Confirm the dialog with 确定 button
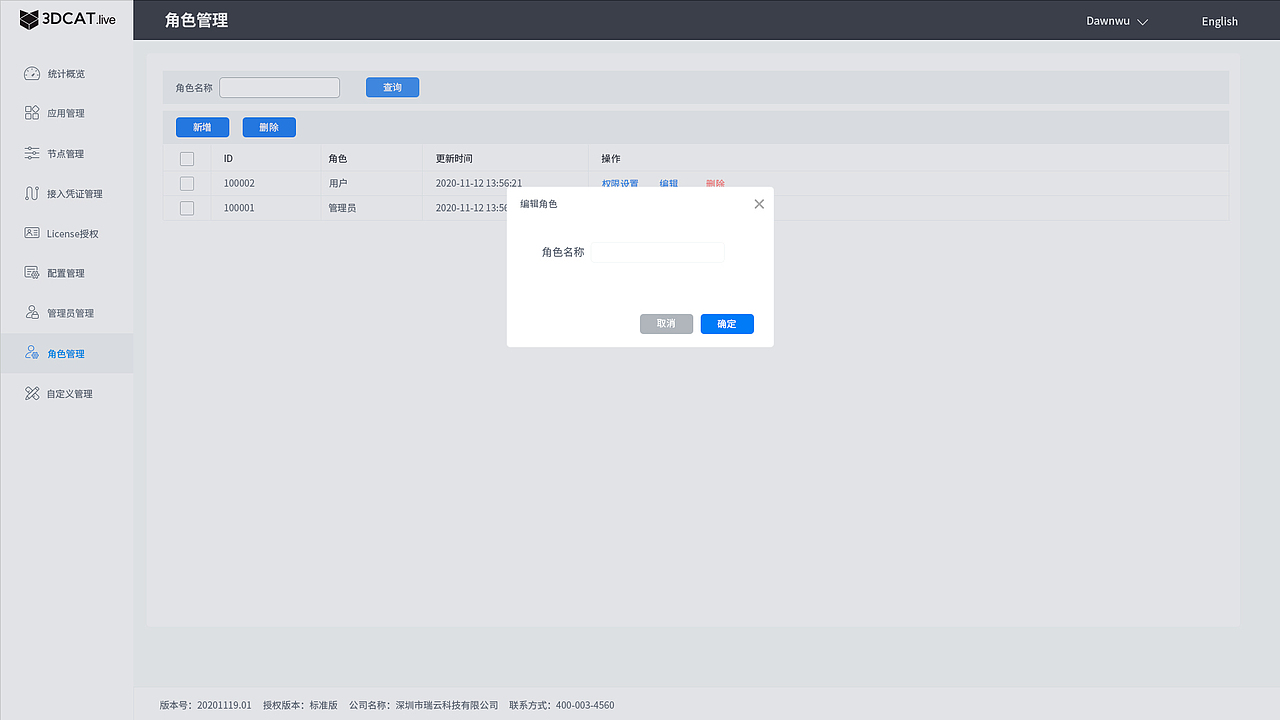The height and width of the screenshot is (720, 1280). (727, 323)
